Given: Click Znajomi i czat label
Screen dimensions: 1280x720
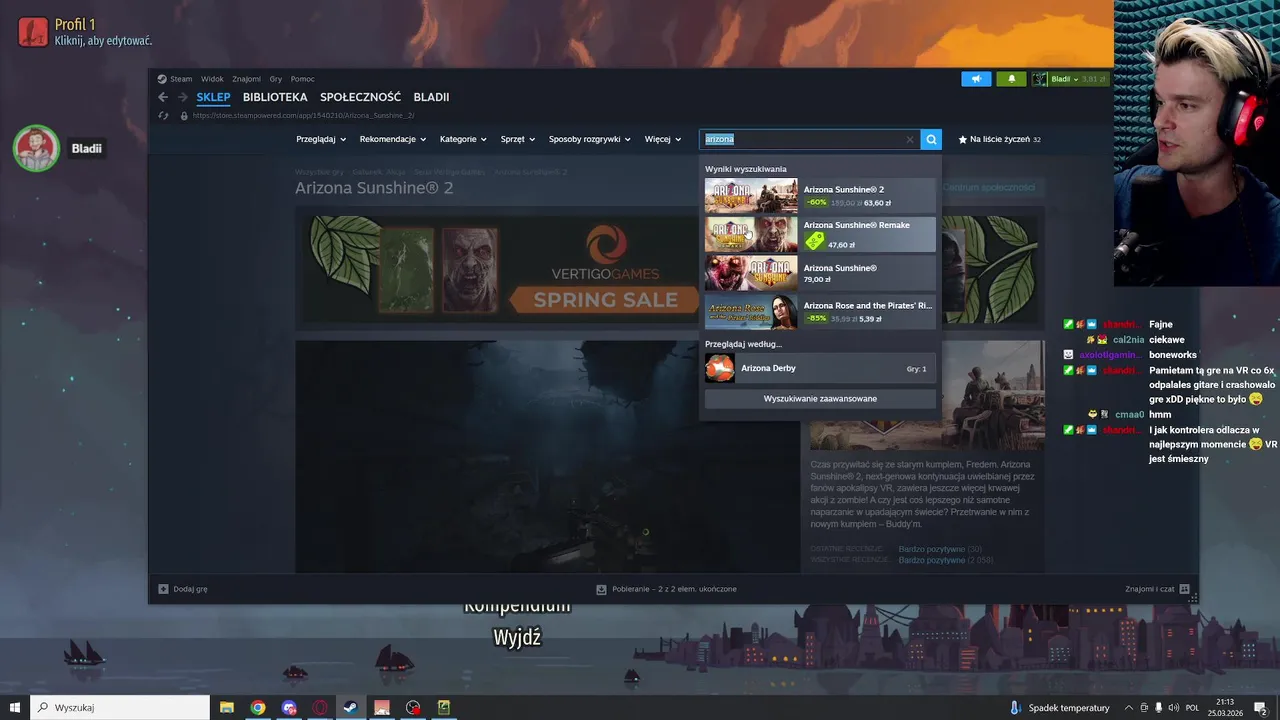Looking at the screenshot, I should pos(1149,589).
